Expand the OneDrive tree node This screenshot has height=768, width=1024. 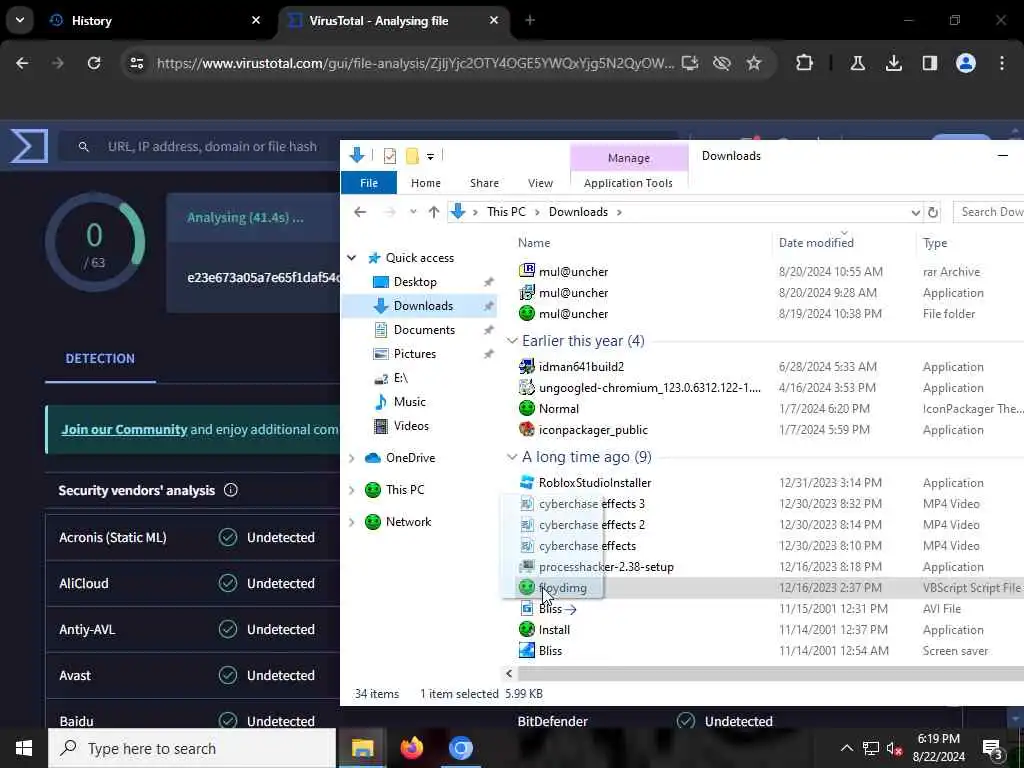pos(351,458)
